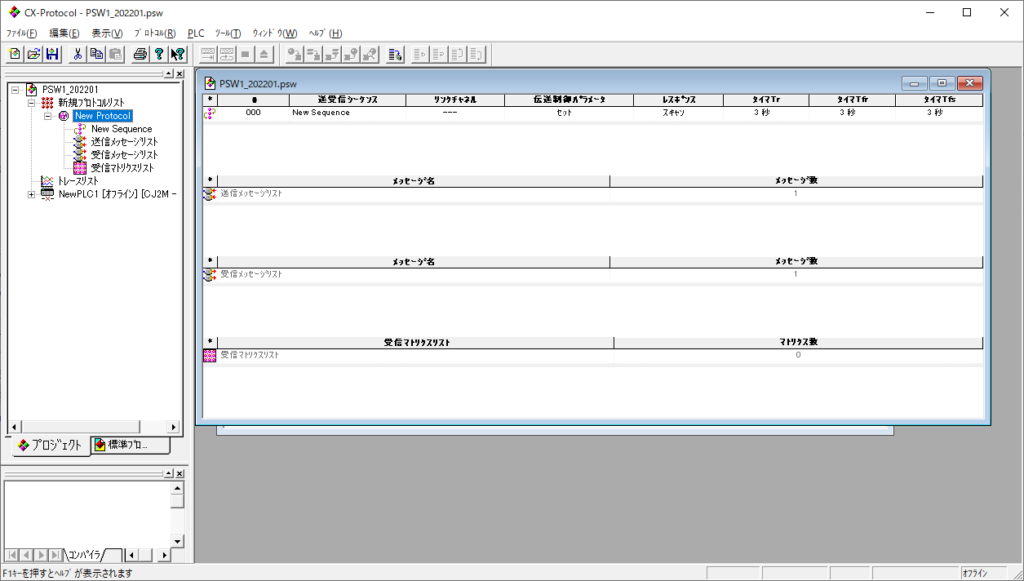Click the New Protocol round icon in tree
The image size is (1024, 581).
pos(64,116)
